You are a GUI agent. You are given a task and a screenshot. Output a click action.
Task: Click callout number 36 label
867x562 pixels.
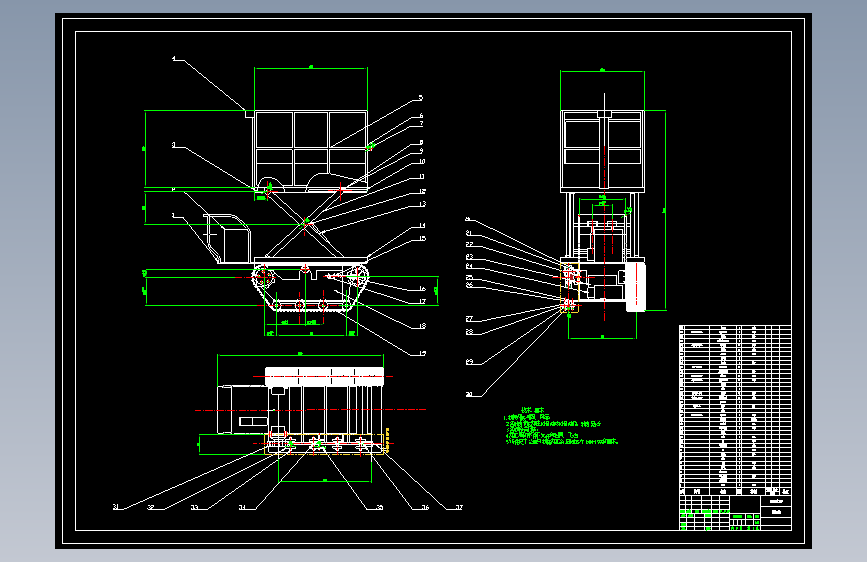click(425, 507)
